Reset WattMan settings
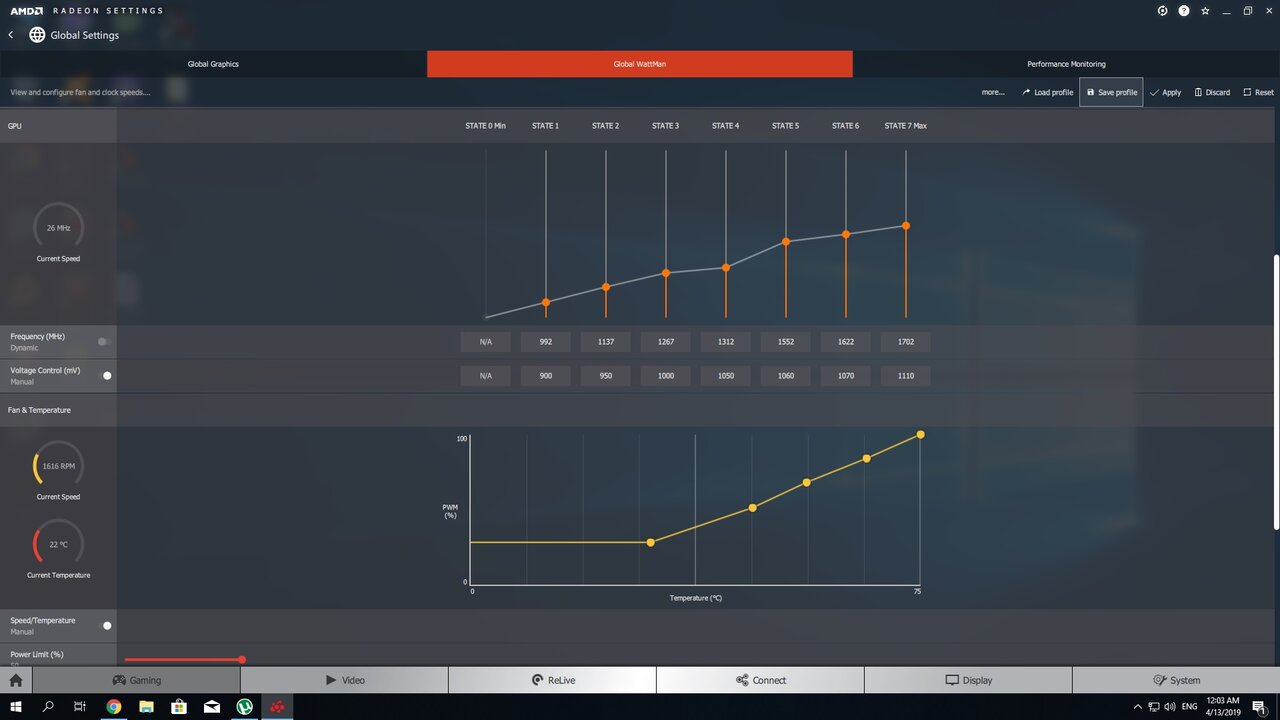Screen dimensions: 1280x720 (1258, 92)
